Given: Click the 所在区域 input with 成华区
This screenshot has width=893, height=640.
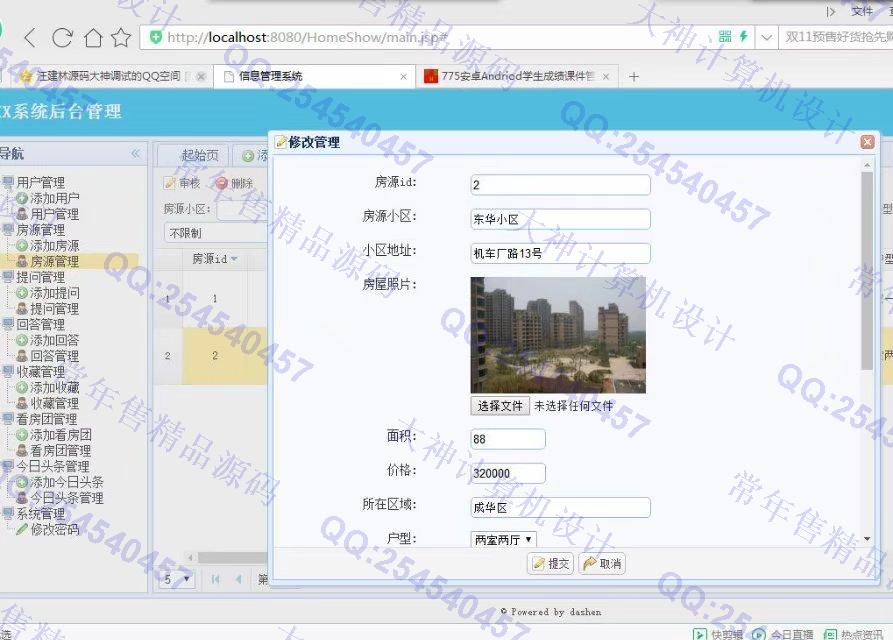Looking at the screenshot, I should click(560, 507).
